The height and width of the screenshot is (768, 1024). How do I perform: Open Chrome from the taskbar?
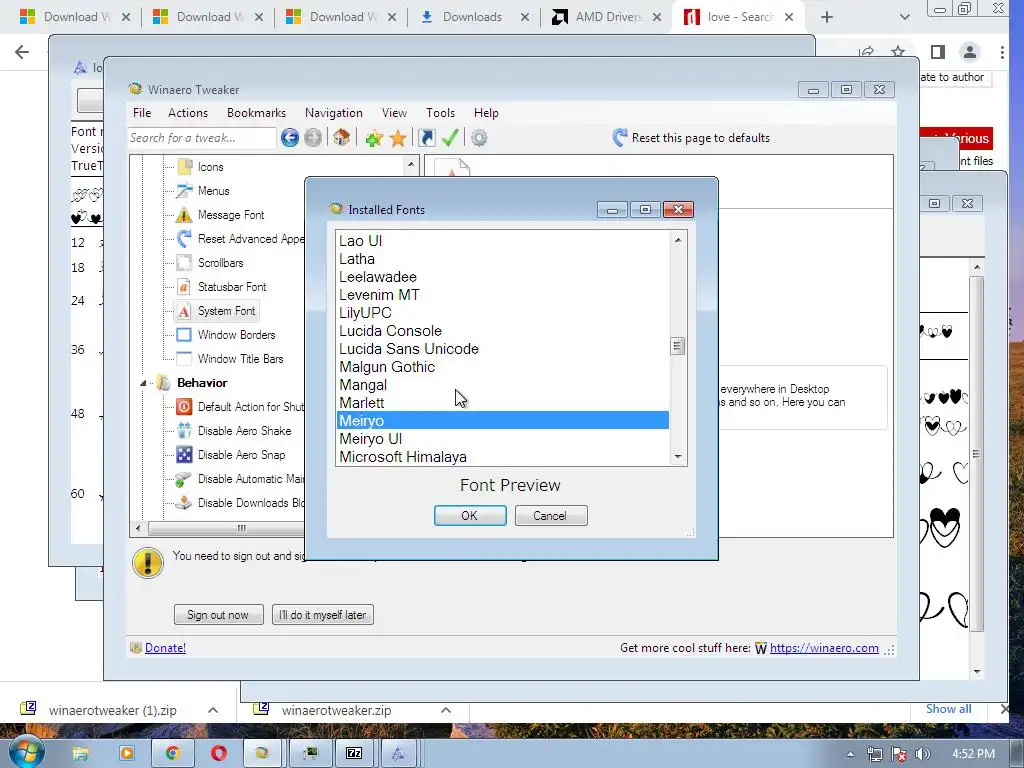coord(172,754)
